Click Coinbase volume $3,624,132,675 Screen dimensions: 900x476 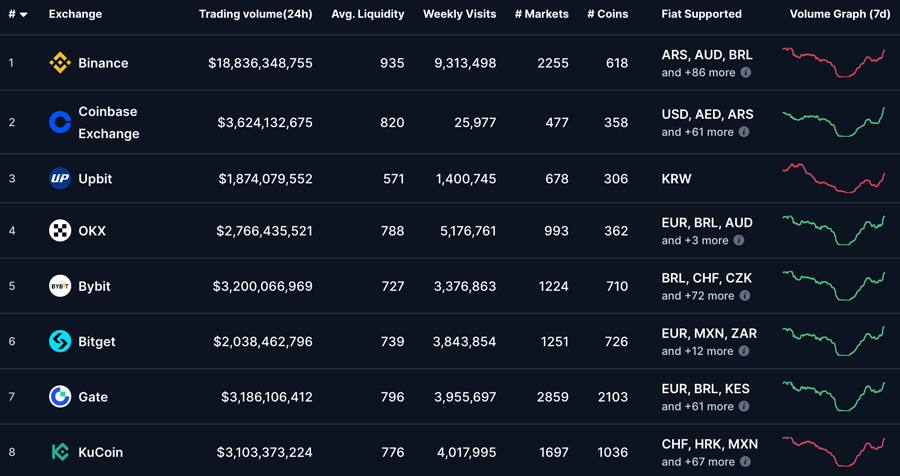(x=265, y=122)
